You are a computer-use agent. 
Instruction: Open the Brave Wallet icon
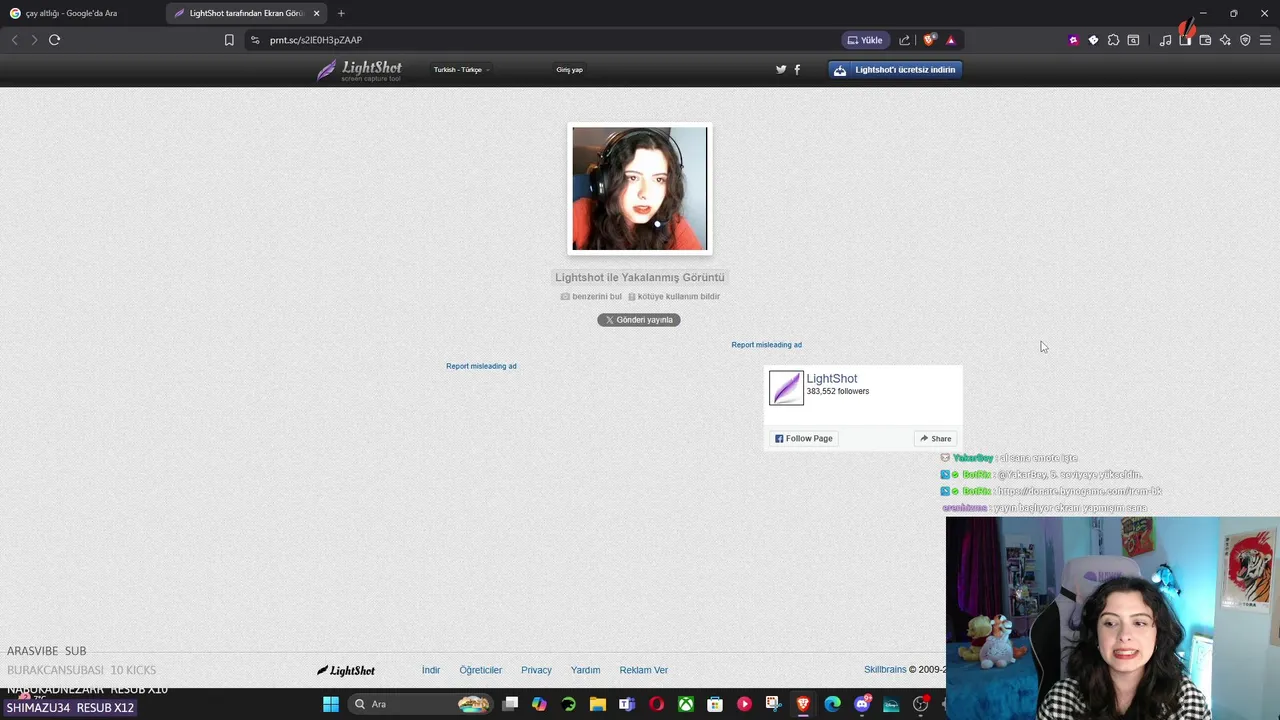(x=1205, y=40)
